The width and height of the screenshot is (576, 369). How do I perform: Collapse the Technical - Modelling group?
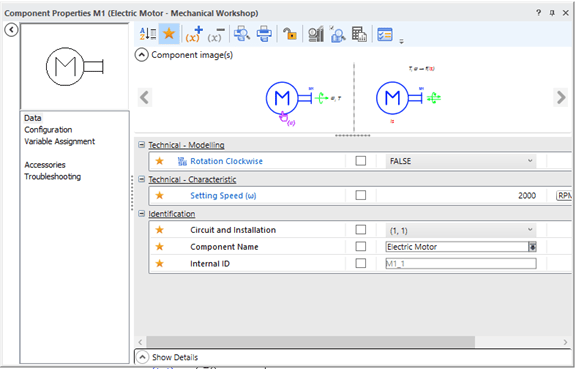[141, 145]
